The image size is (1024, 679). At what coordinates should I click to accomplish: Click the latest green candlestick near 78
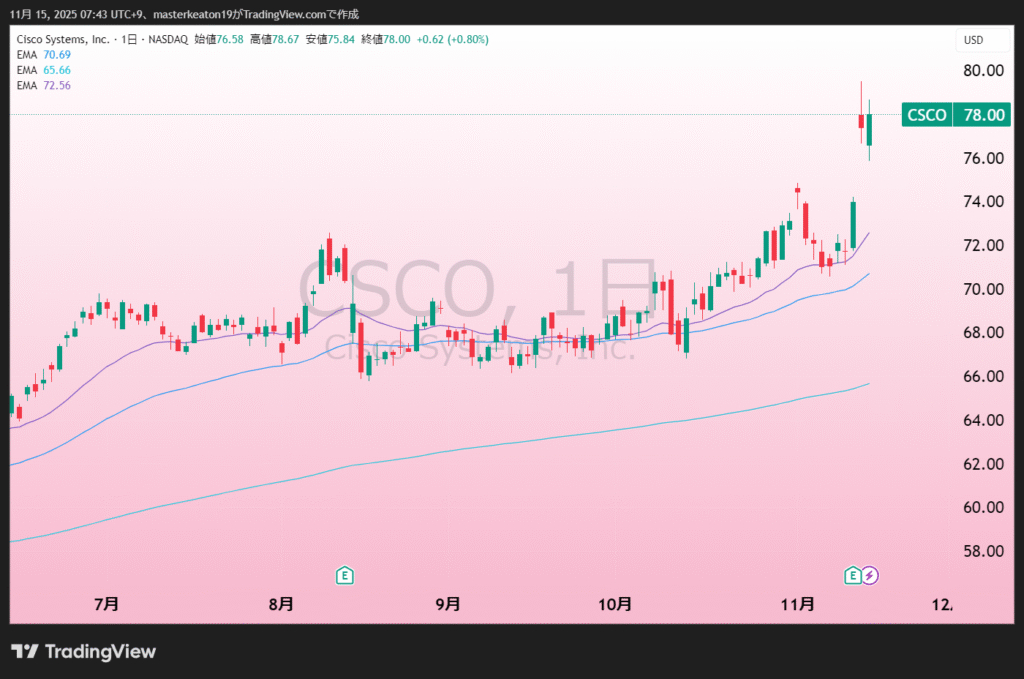pos(869,130)
